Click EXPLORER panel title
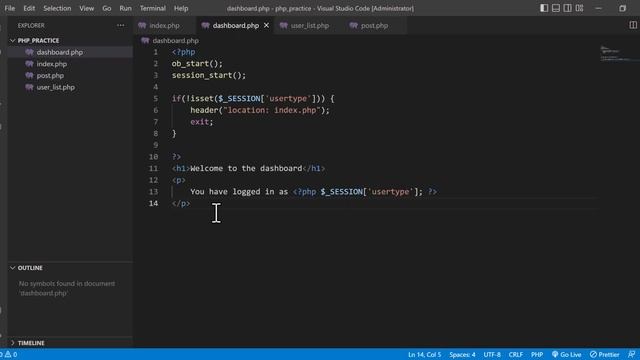The width and height of the screenshot is (640, 360). pyautogui.click(x=31, y=25)
